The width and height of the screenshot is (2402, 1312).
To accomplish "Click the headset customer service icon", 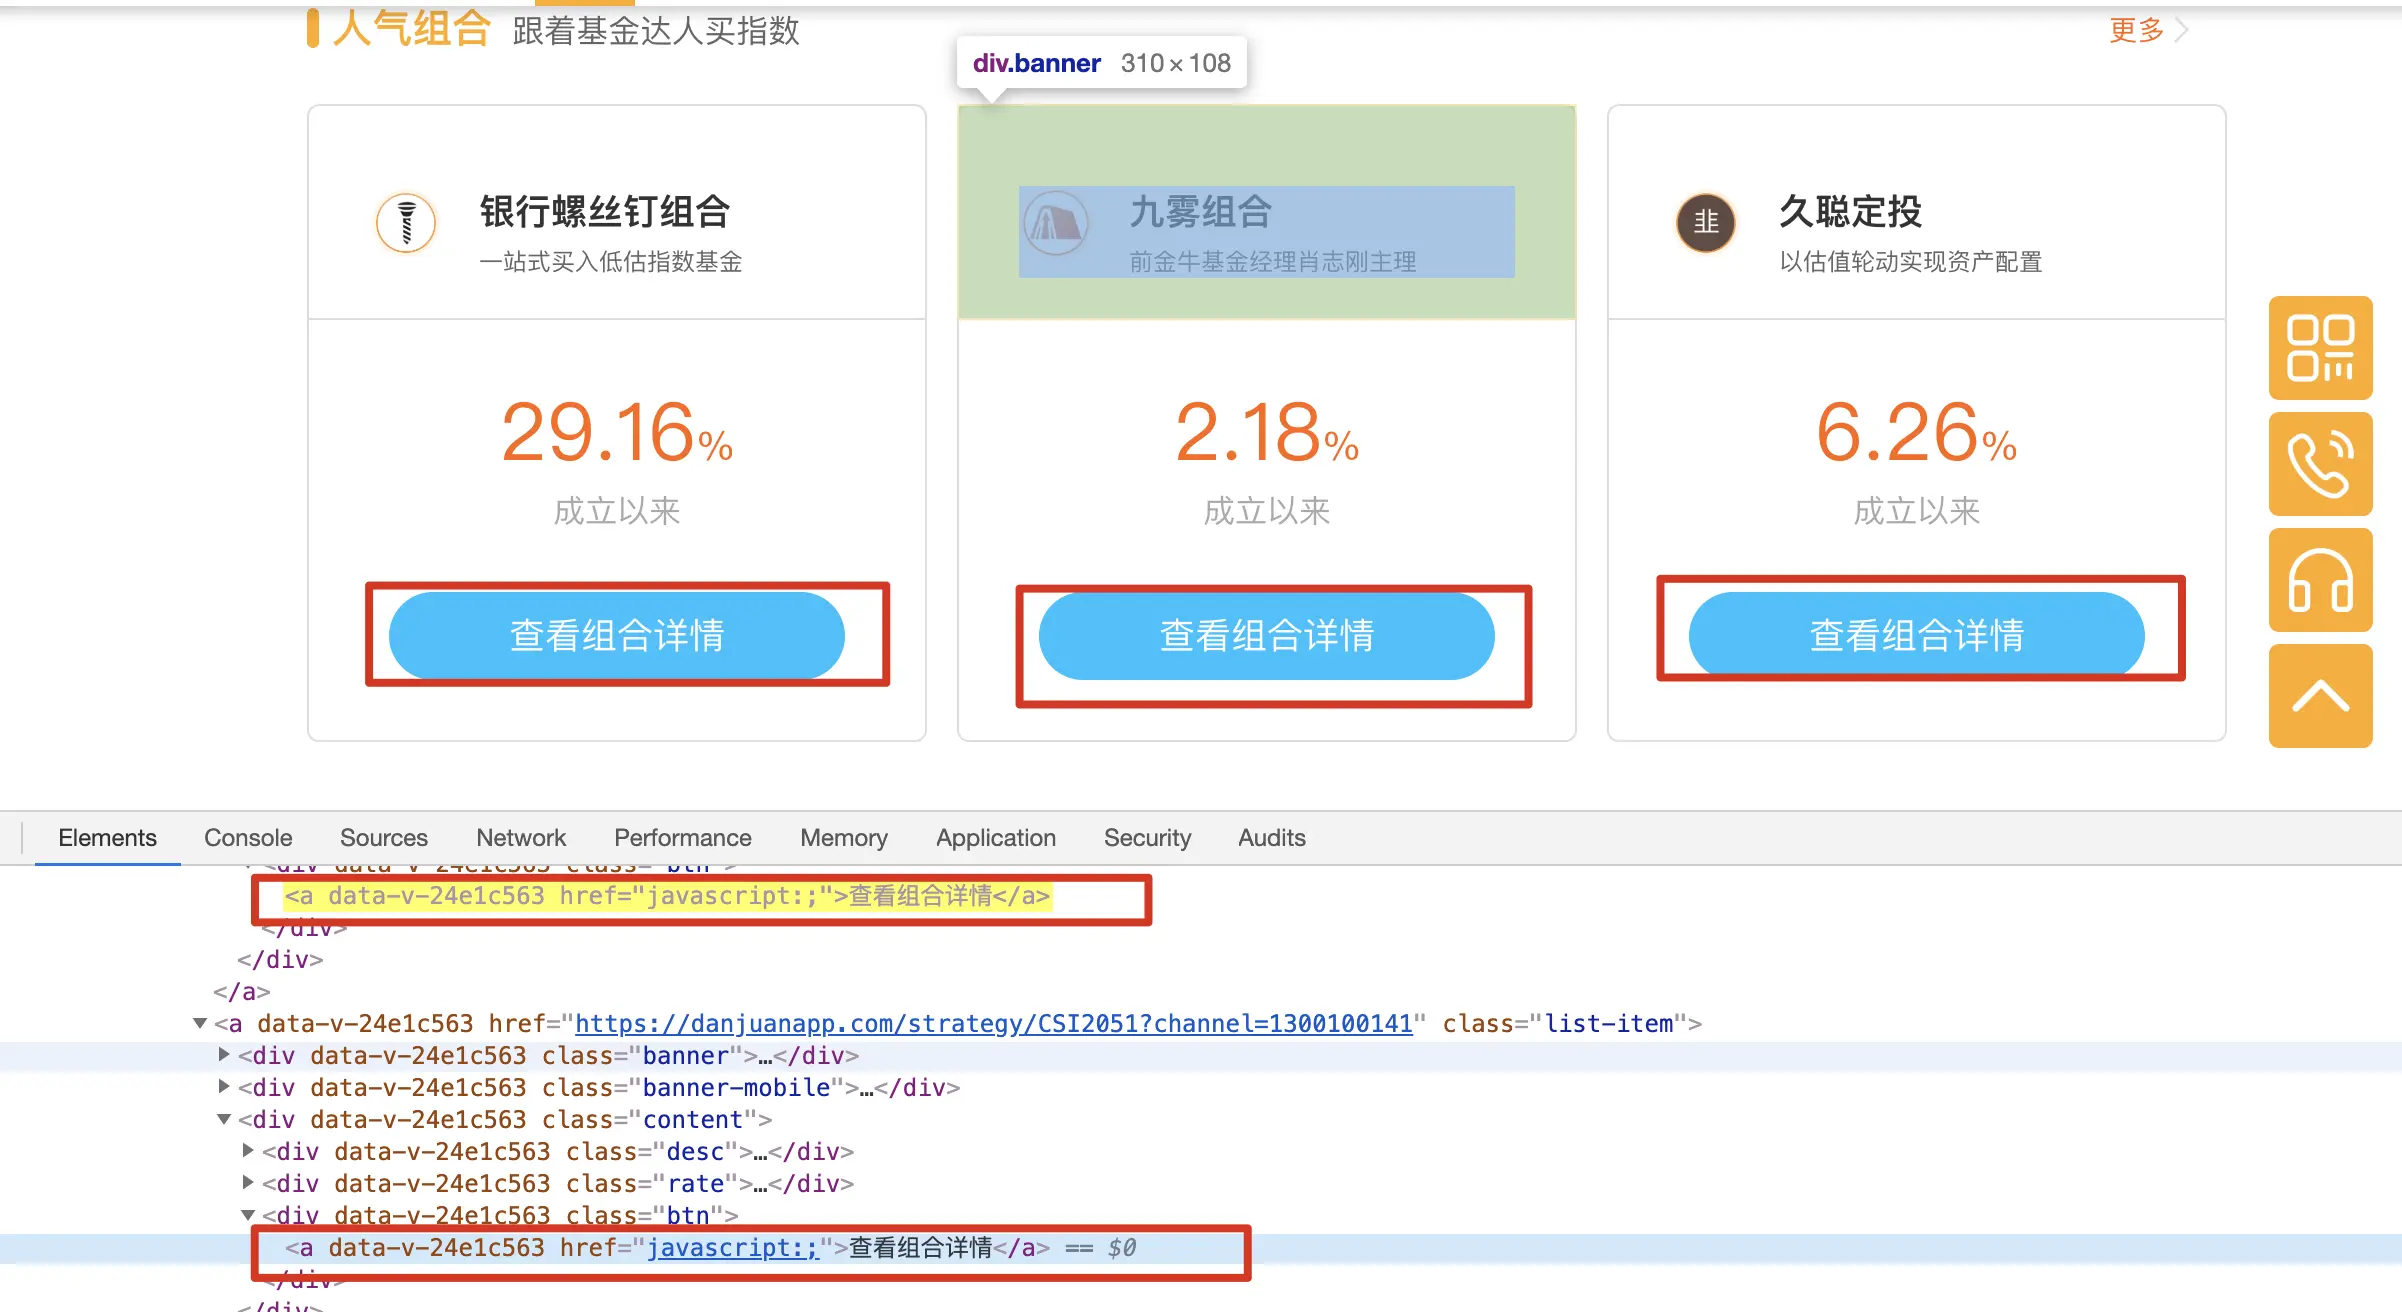I will coord(2320,580).
